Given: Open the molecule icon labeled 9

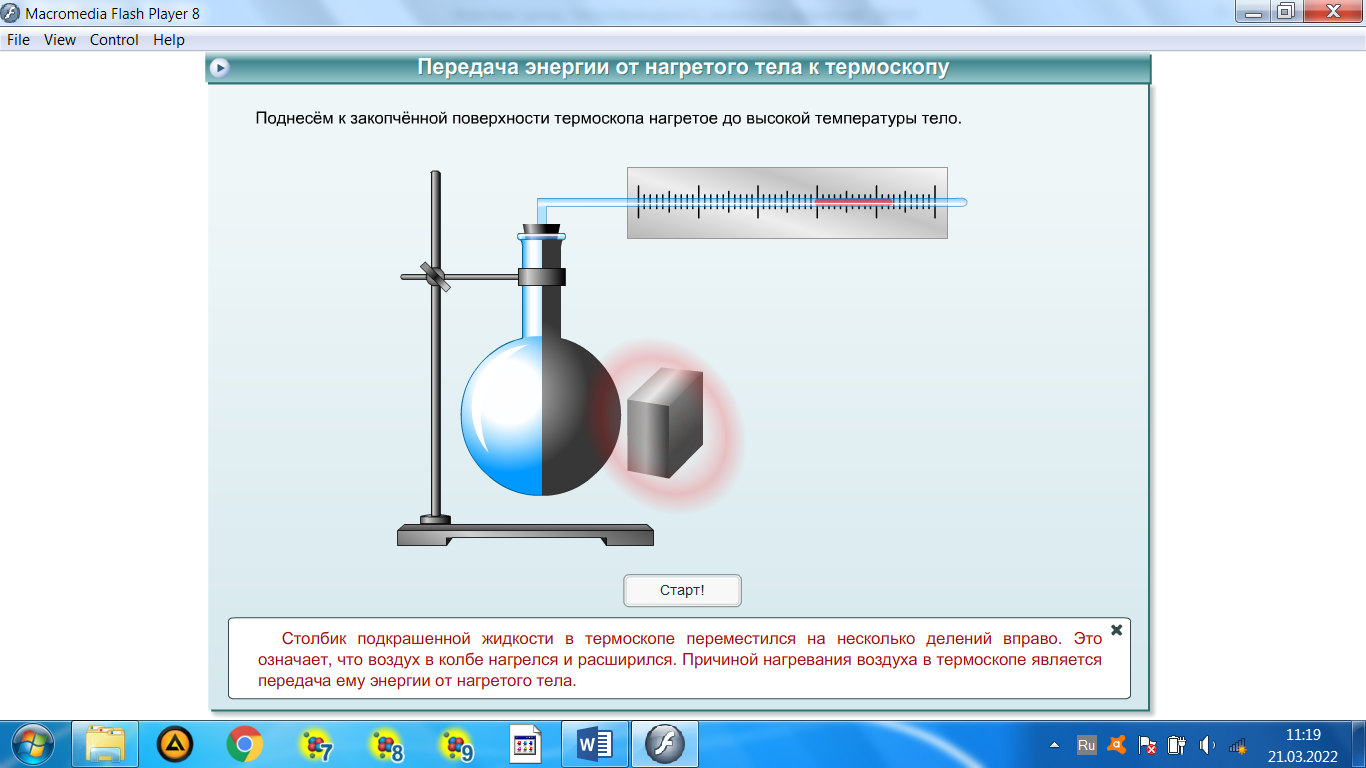Looking at the screenshot, I should 456,745.
